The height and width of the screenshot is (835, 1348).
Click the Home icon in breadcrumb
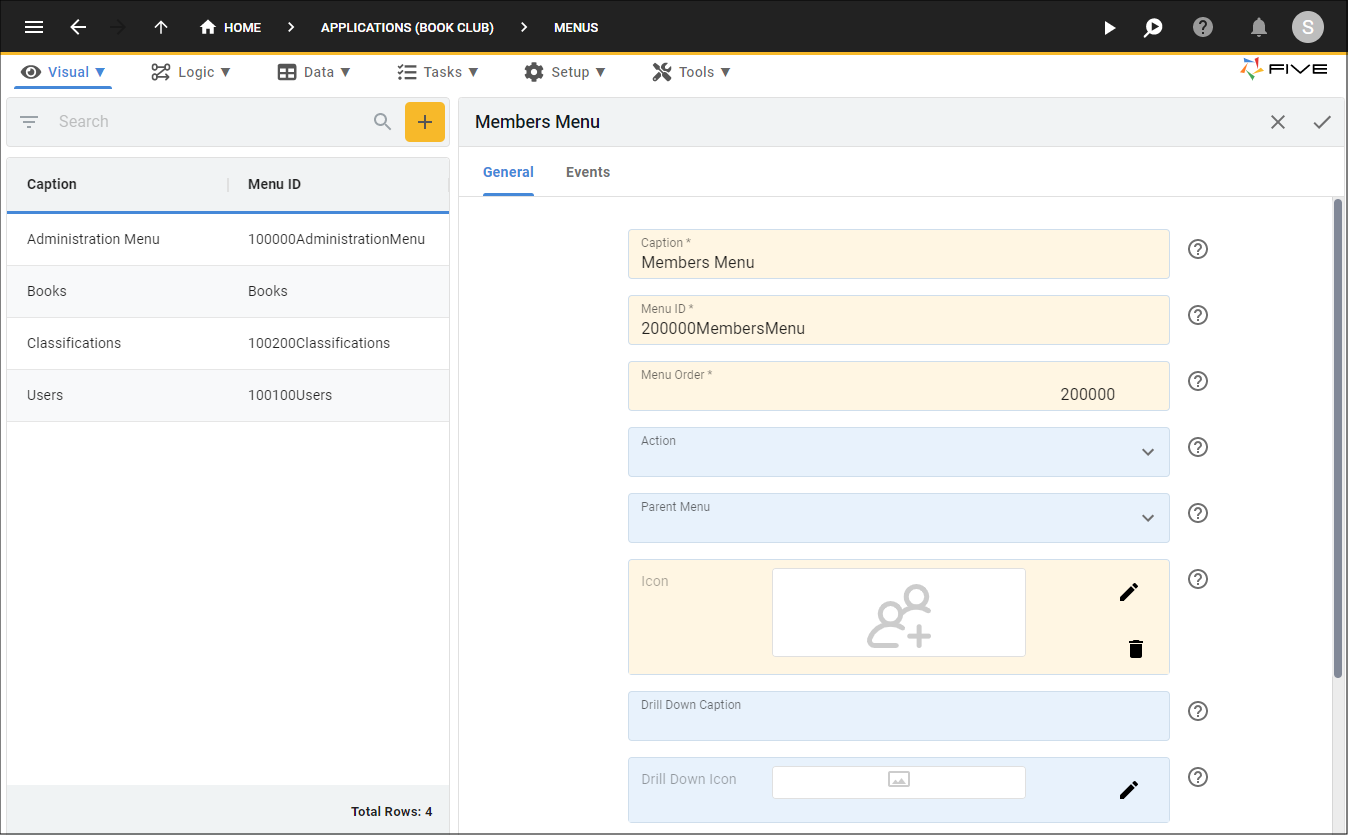pyautogui.click(x=208, y=27)
